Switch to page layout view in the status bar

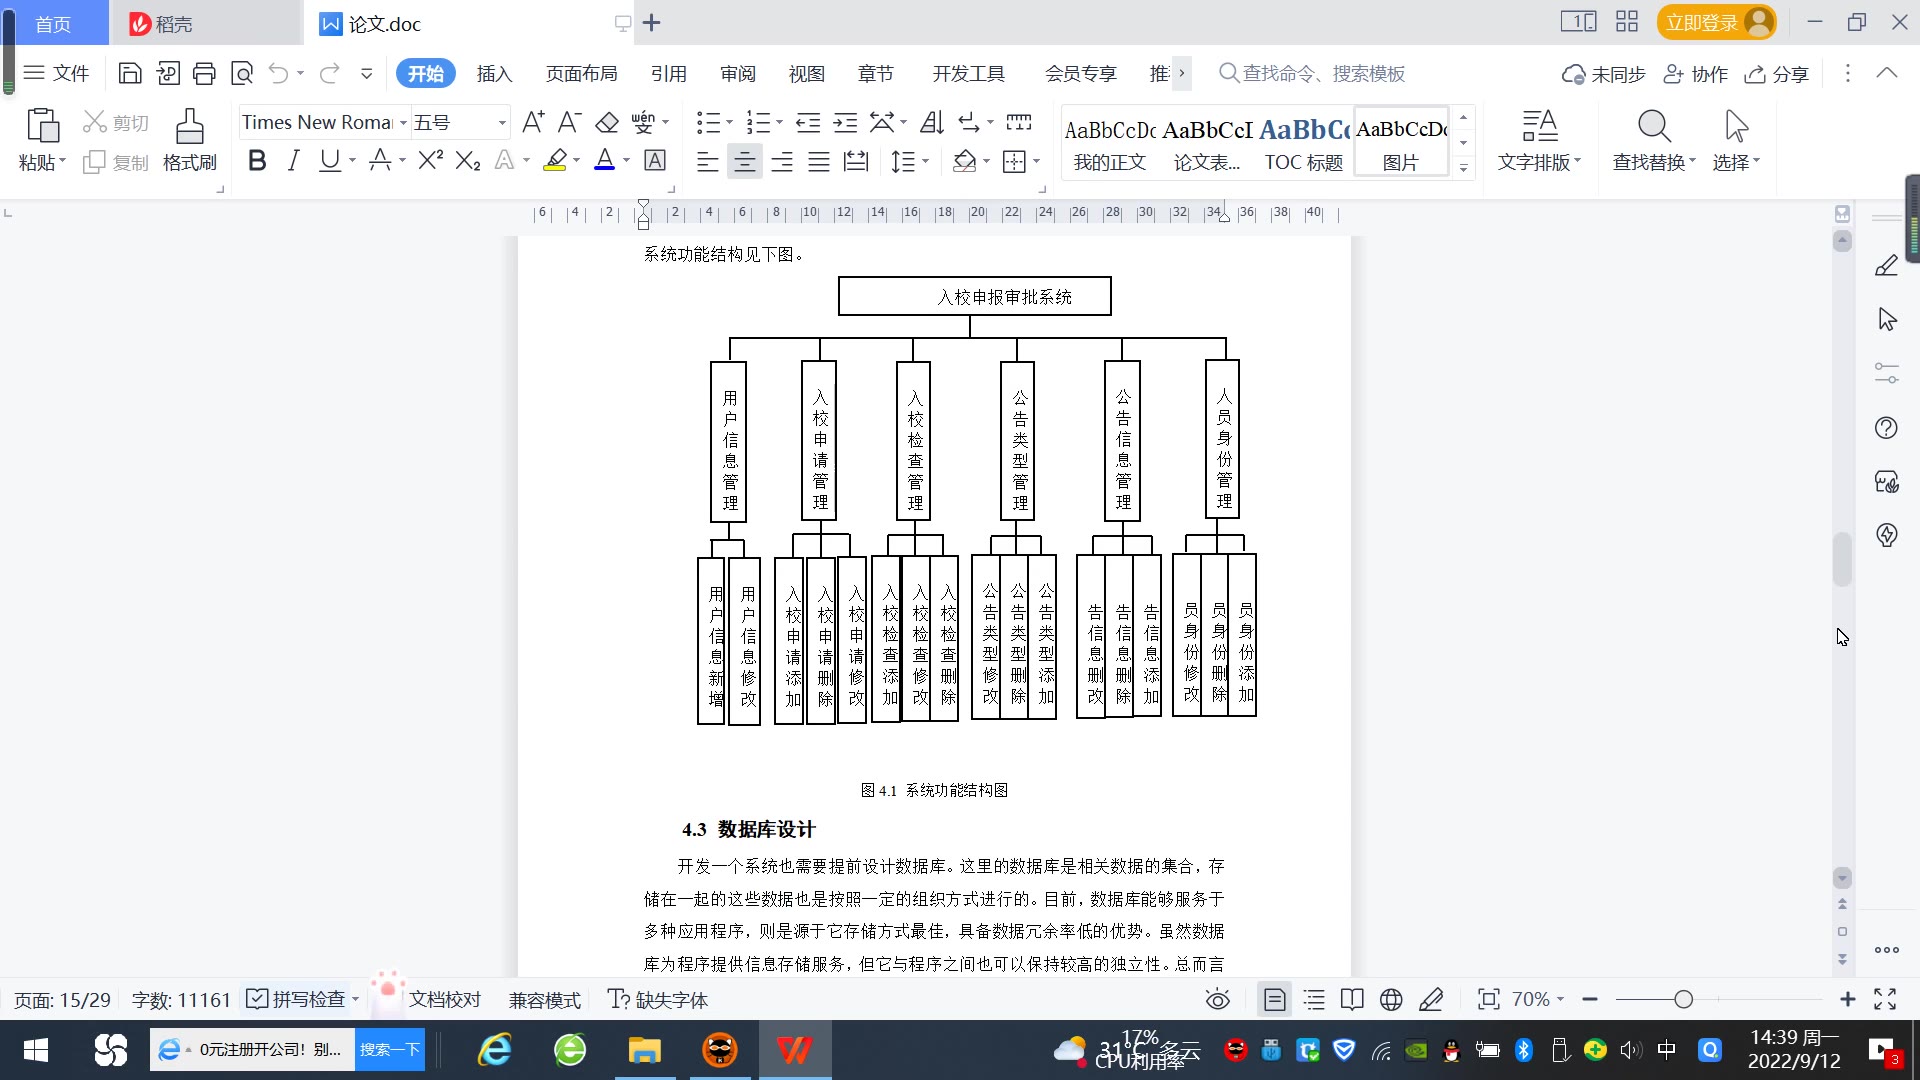point(1274,999)
